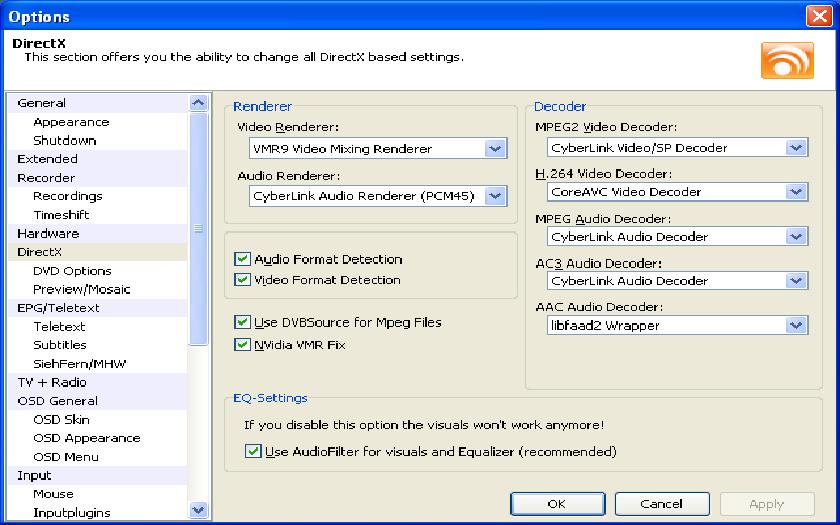Toggle Audio Format Detection checkbox

242,259
